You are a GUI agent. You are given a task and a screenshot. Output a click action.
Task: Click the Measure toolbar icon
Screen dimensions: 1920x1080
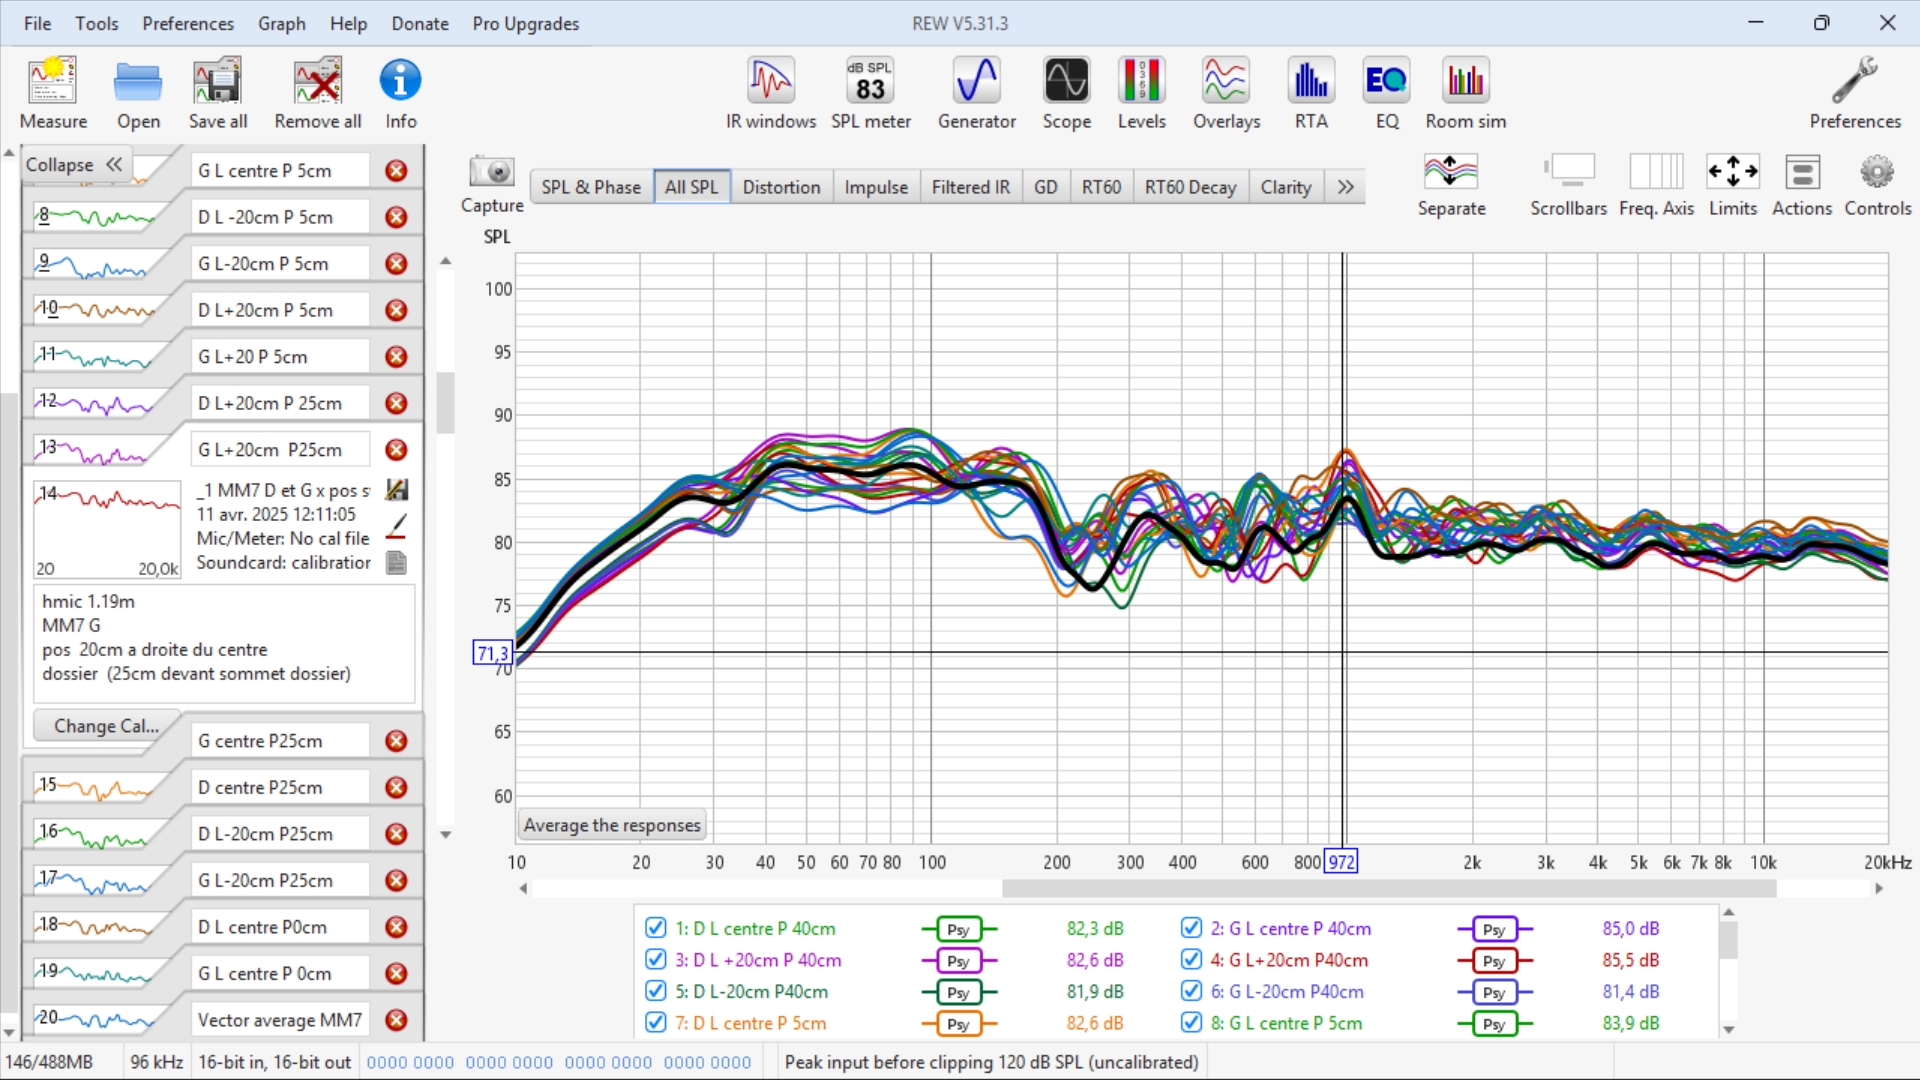(53, 93)
